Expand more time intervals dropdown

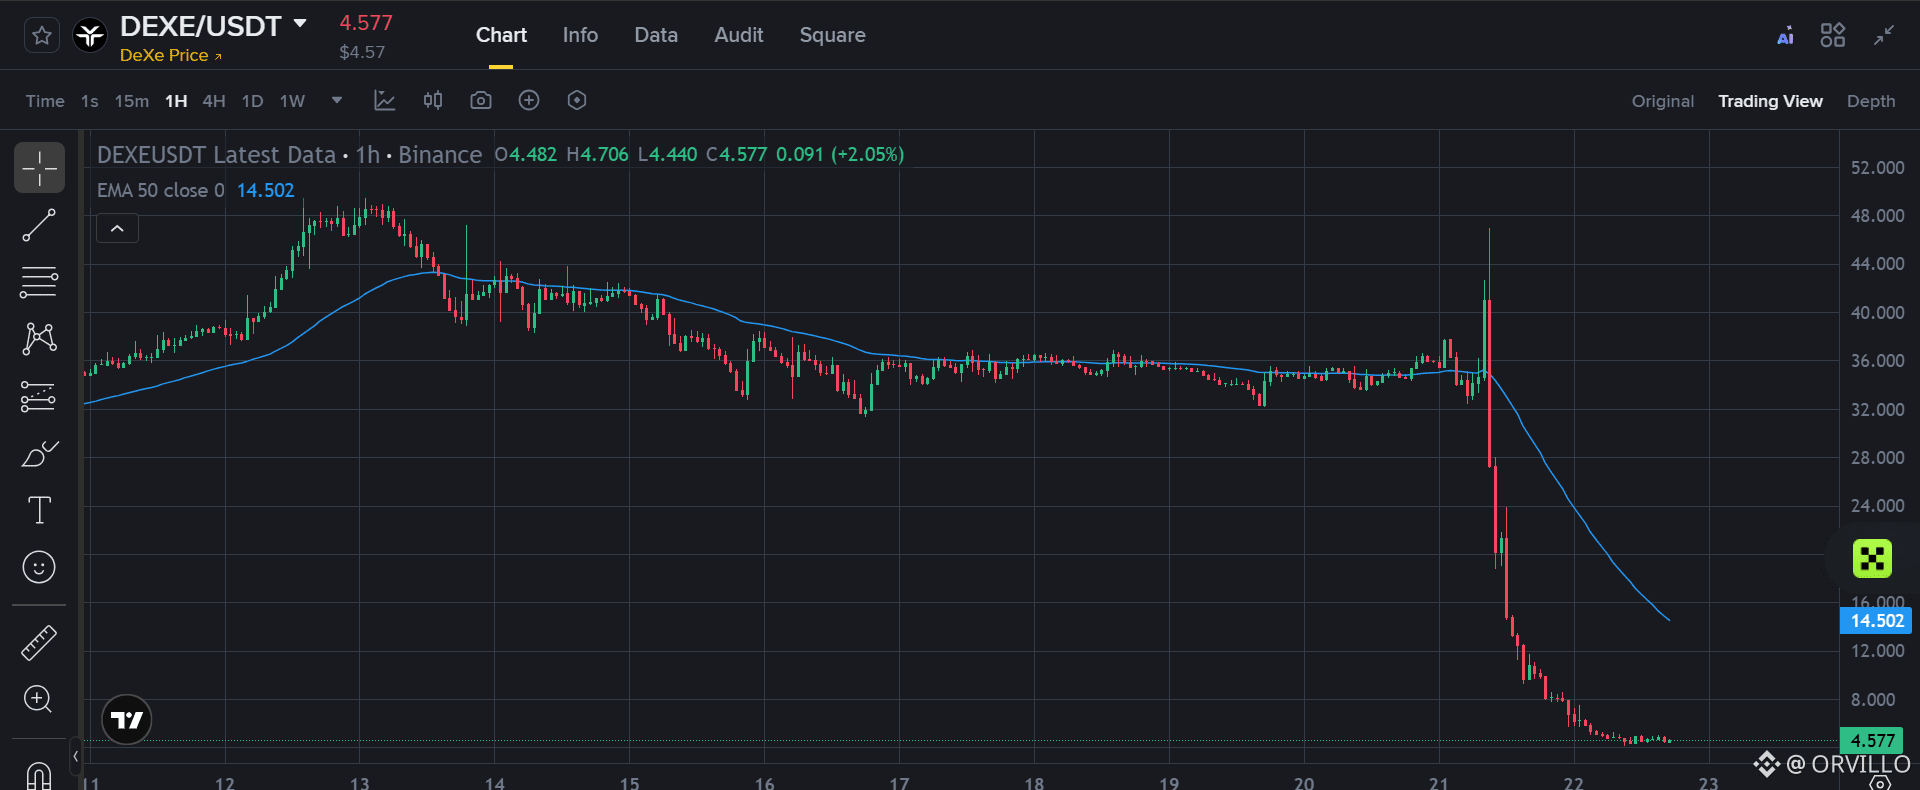337,100
